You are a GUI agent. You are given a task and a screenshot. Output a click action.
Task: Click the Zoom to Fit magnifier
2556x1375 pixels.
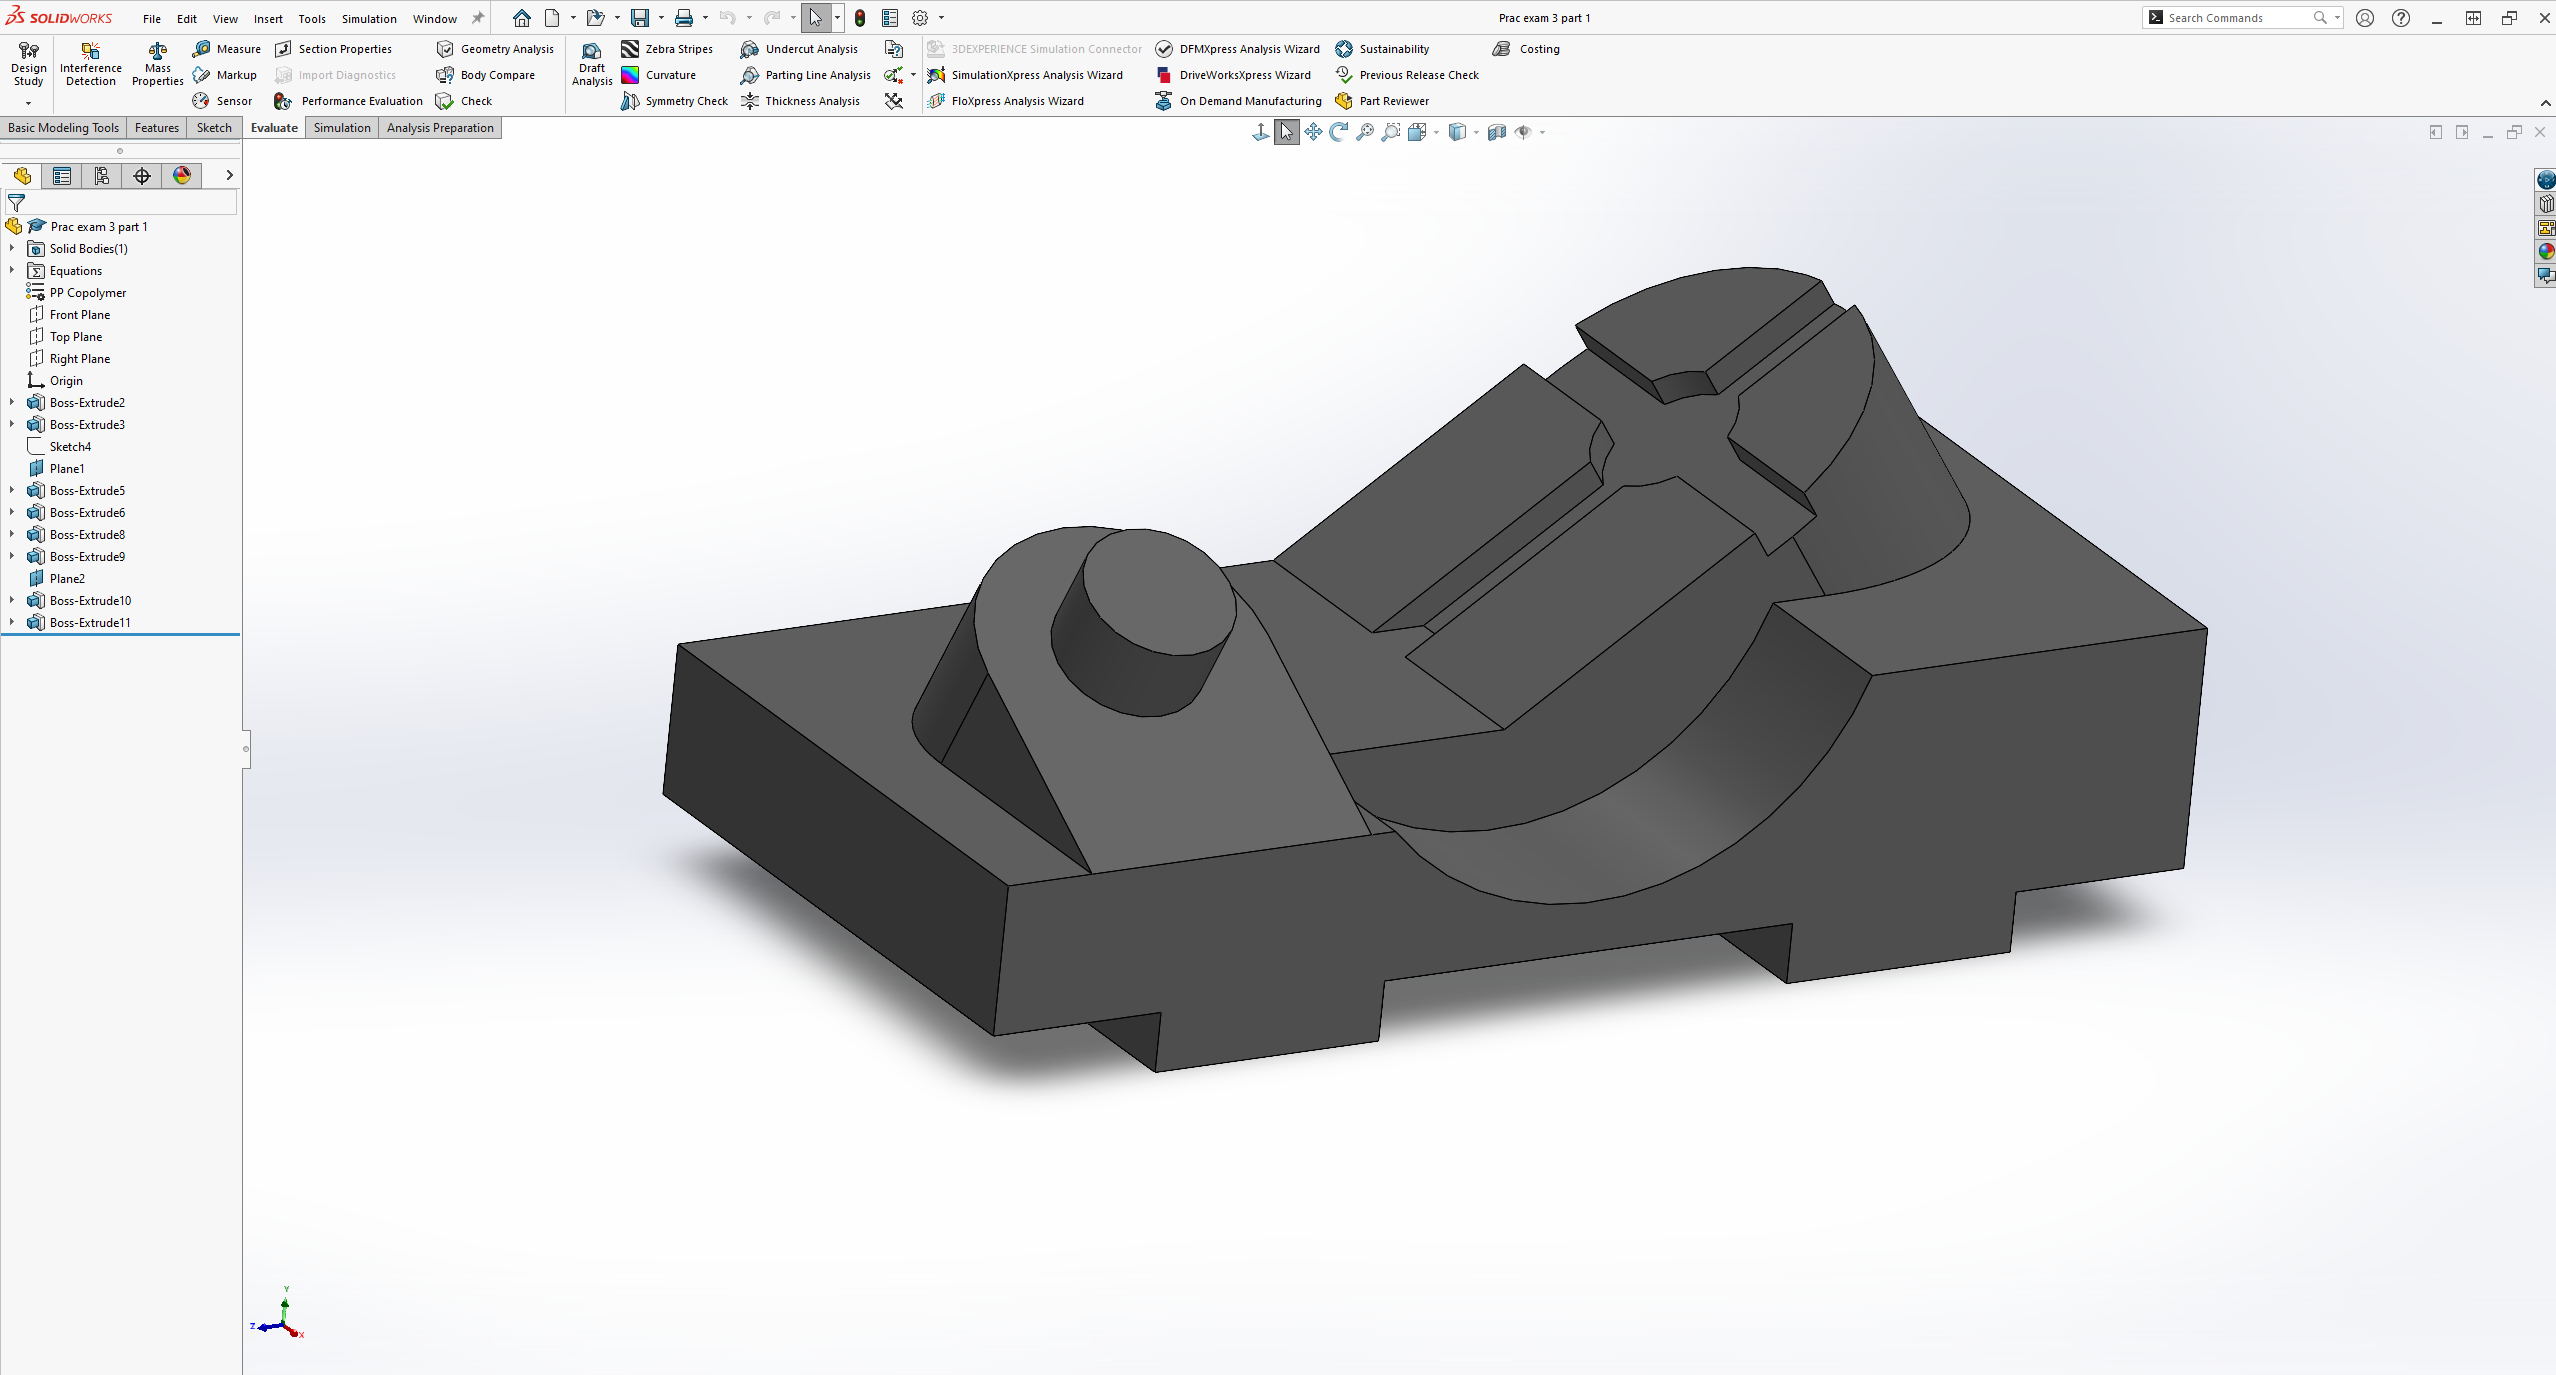(1365, 132)
